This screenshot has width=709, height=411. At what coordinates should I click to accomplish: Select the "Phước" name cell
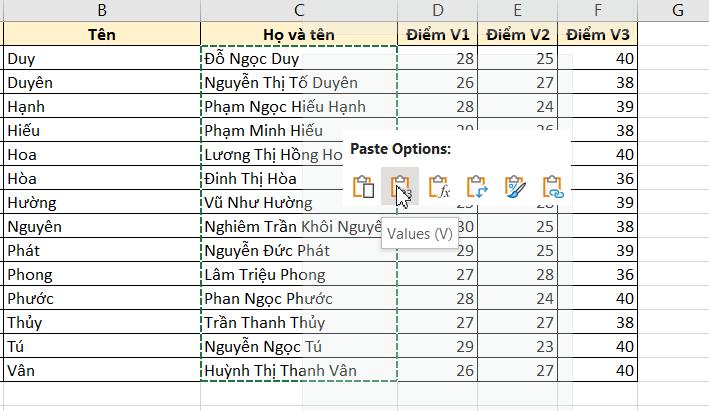pos(101,298)
